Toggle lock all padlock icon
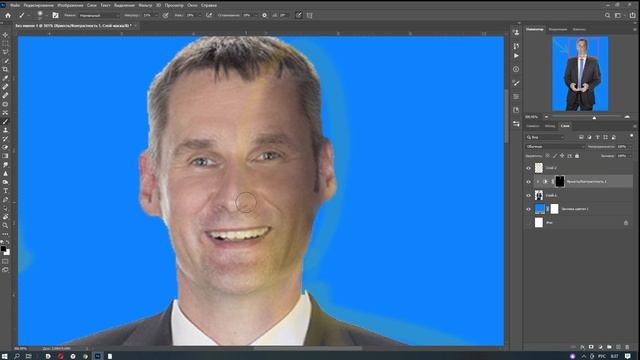The height and width of the screenshot is (360, 640). [577, 156]
